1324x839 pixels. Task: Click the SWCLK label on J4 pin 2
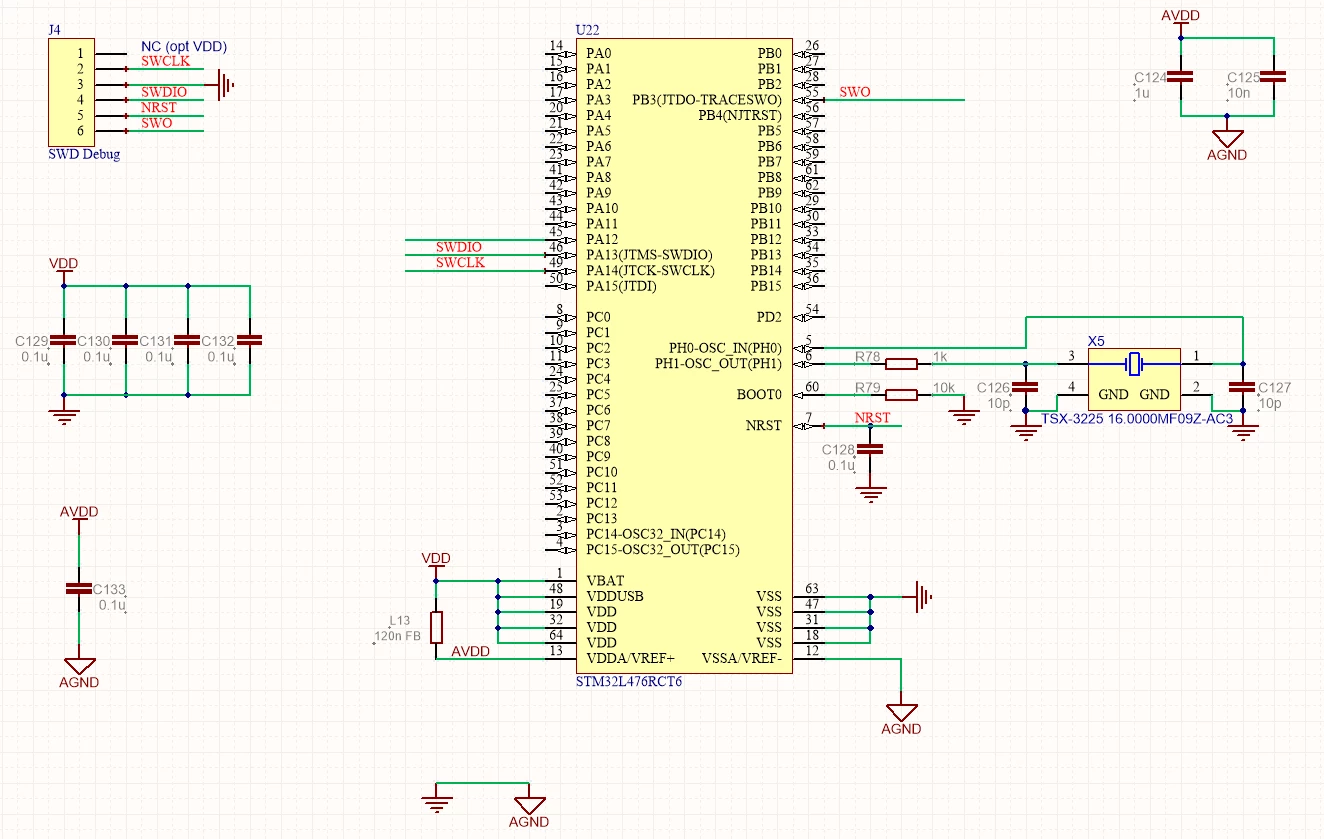click(166, 61)
